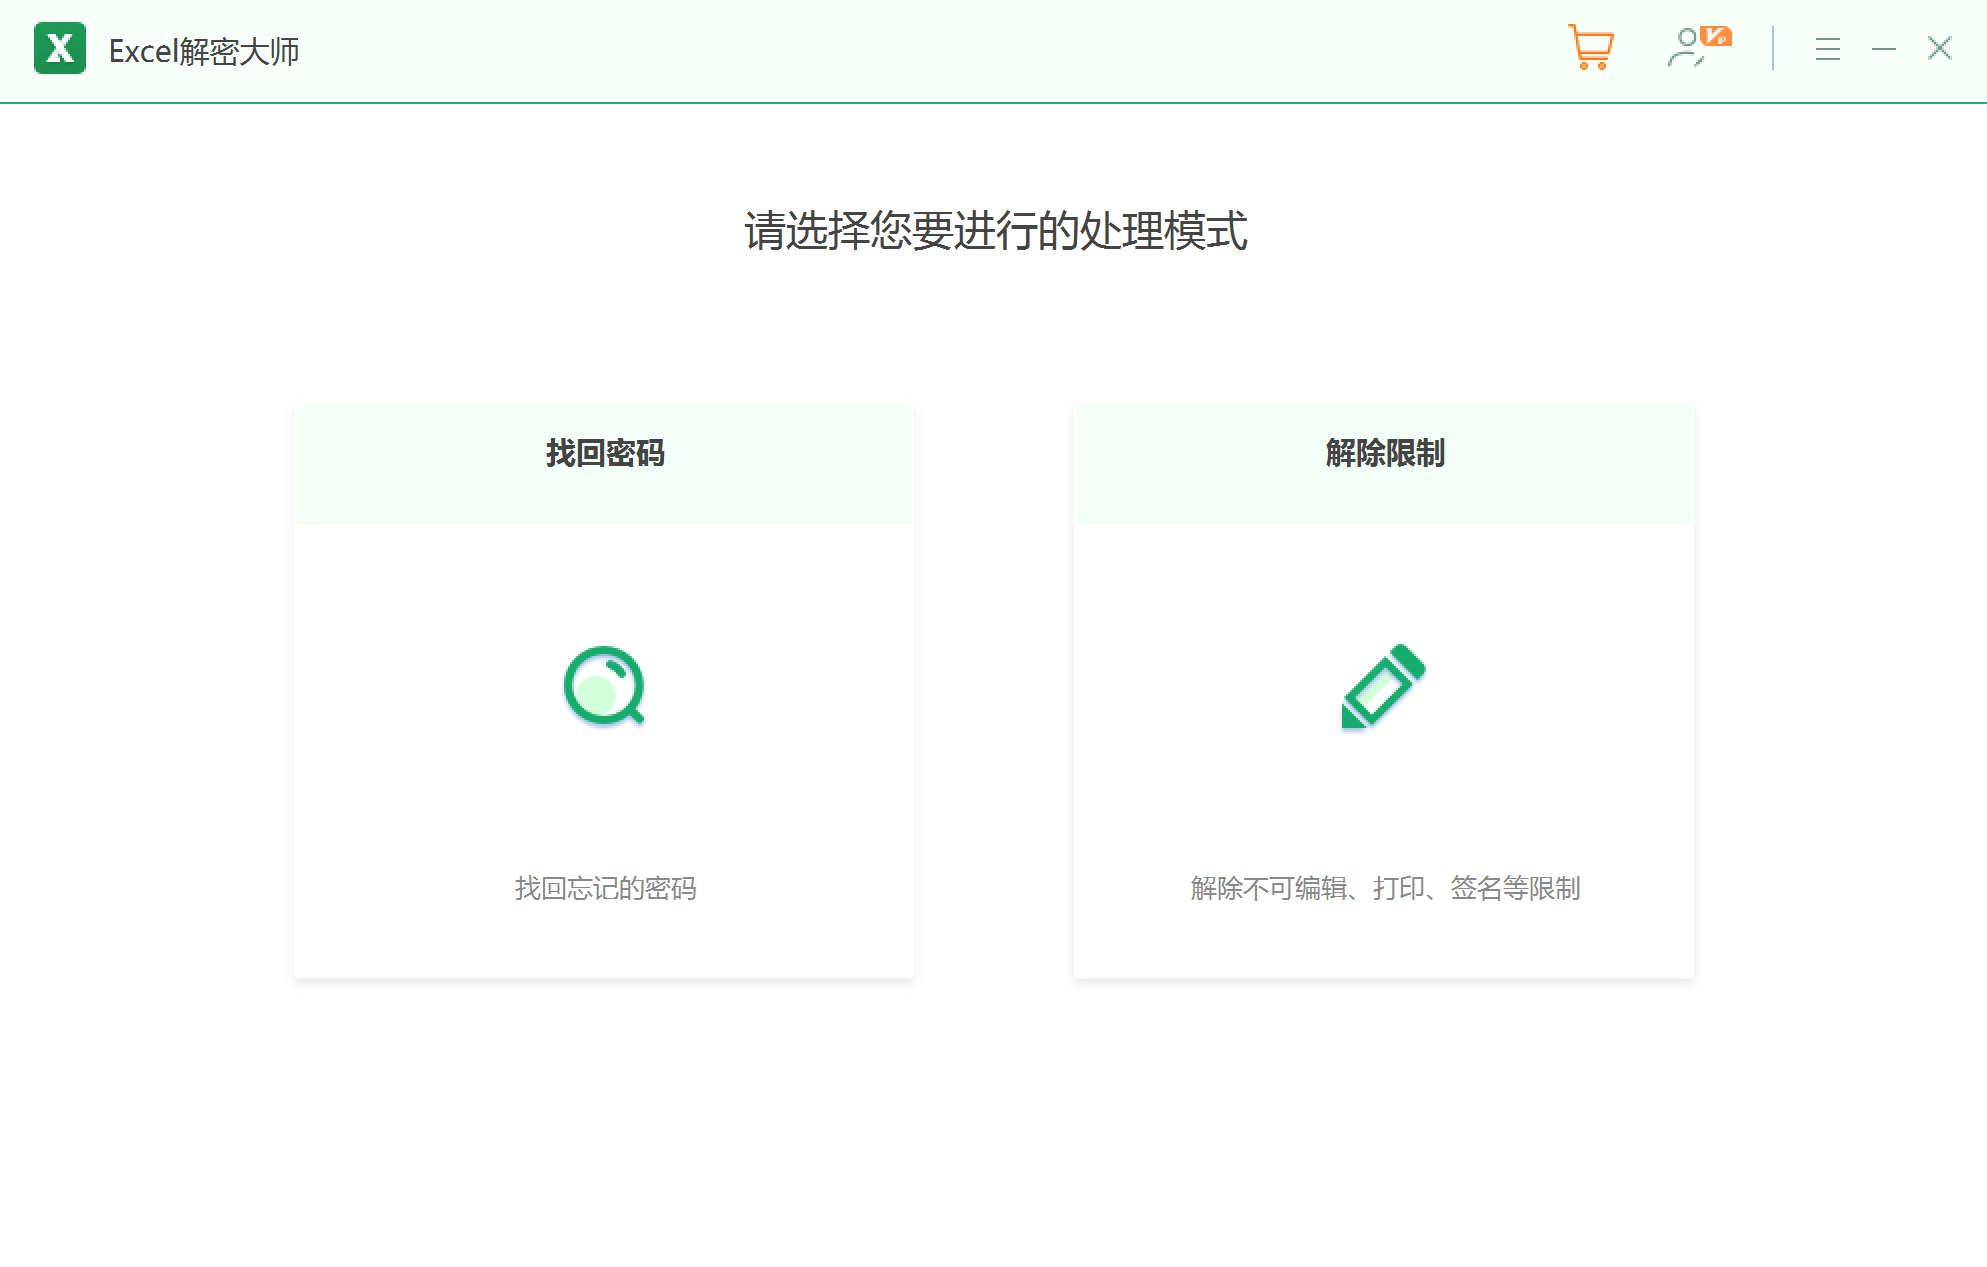The image size is (1987, 1267).
Task: Close the Excel解密大师 window
Action: (1940, 48)
